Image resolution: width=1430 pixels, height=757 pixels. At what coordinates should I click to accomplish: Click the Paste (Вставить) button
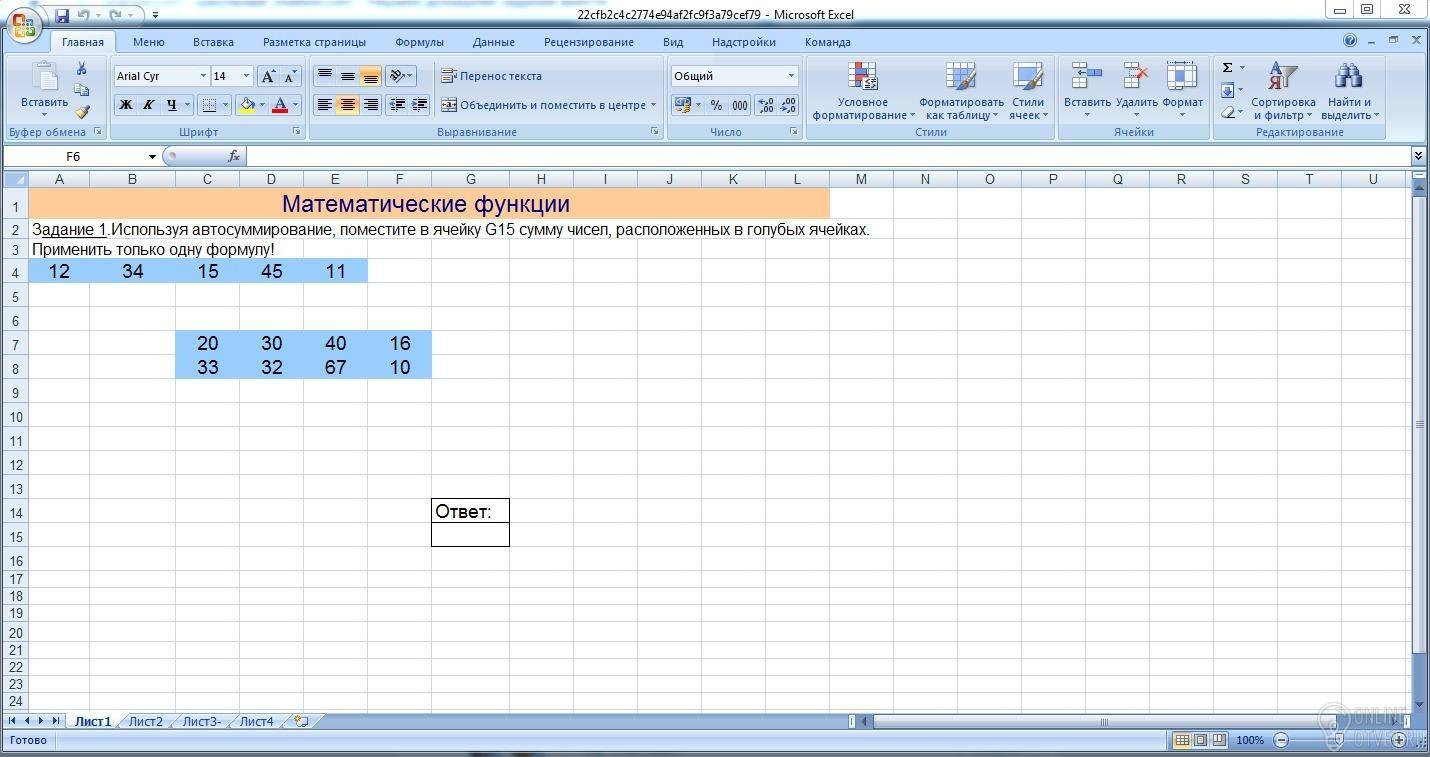click(x=44, y=88)
